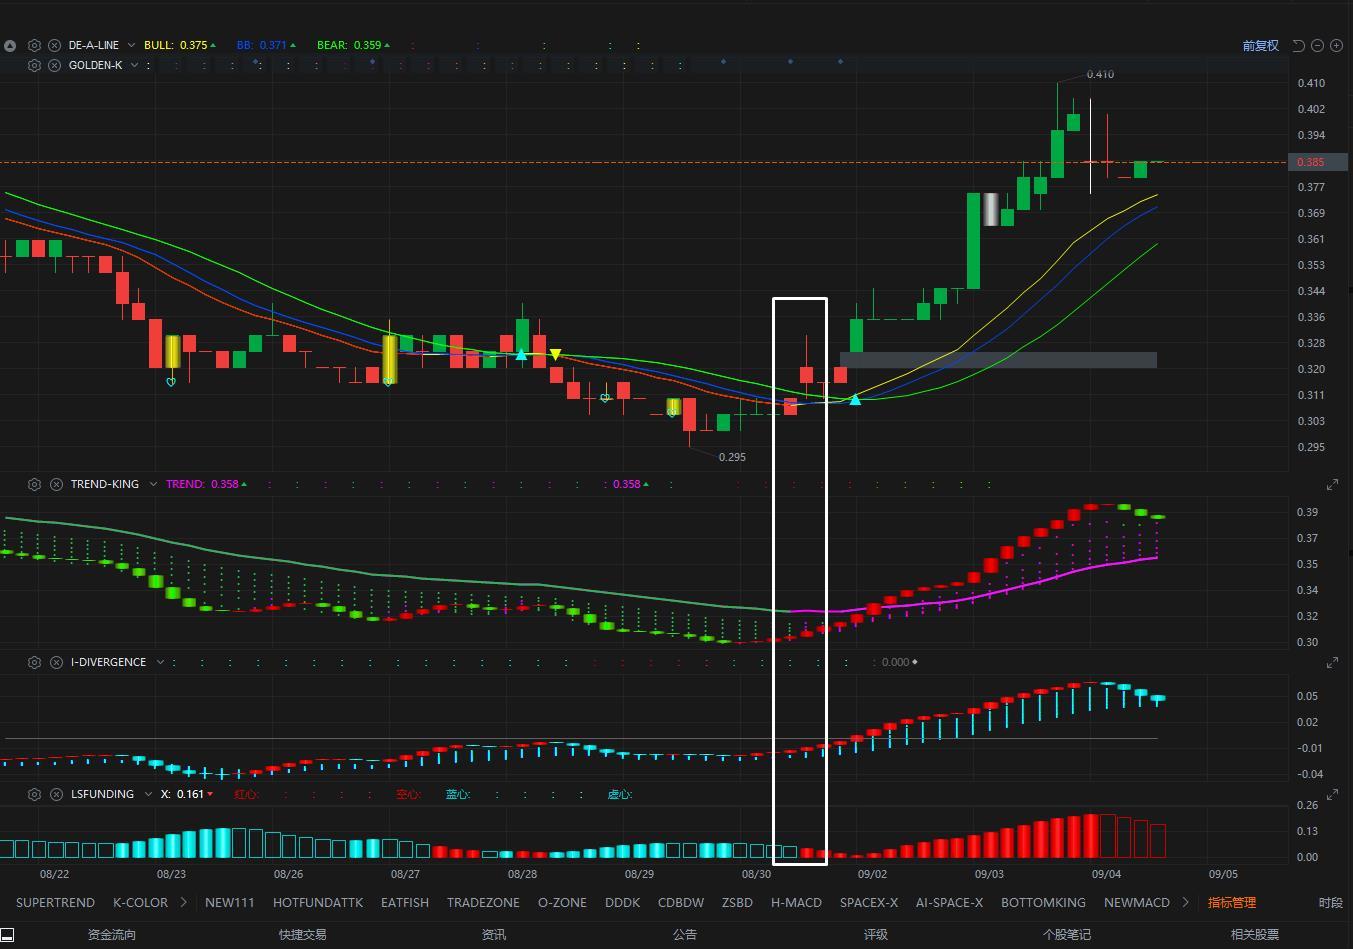This screenshot has height=949, width=1353.
Task: Click the BULL: 0.375 value label
Action: coord(180,45)
